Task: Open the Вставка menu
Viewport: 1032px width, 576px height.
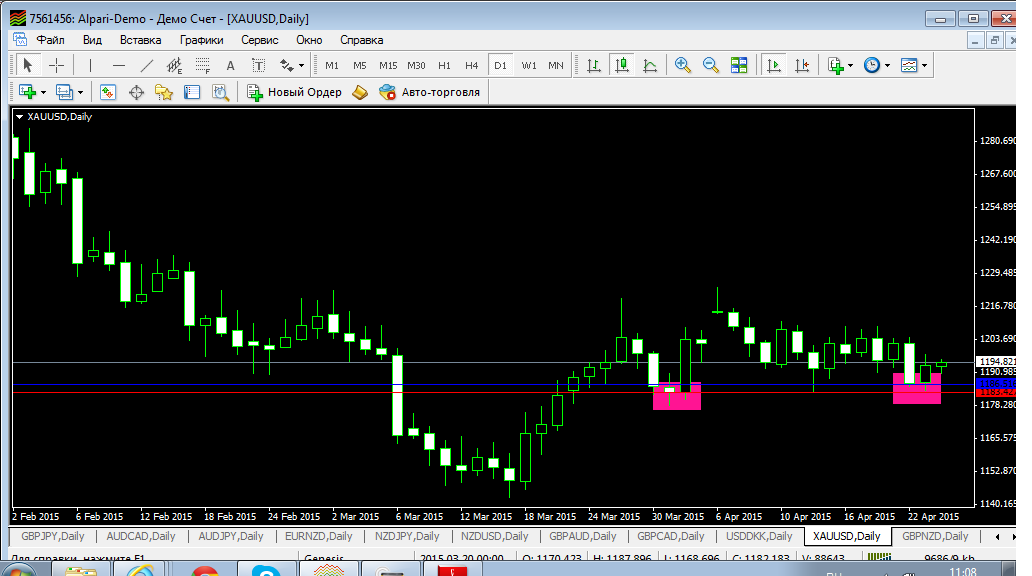Action: pos(140,39)
